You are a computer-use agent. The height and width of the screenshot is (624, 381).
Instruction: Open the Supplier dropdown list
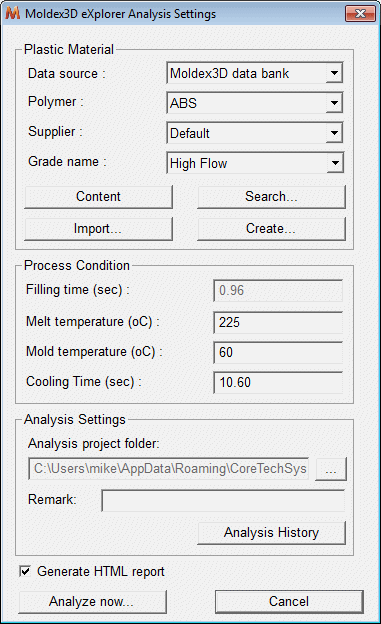pyautogui.click(x=255, y=133)
